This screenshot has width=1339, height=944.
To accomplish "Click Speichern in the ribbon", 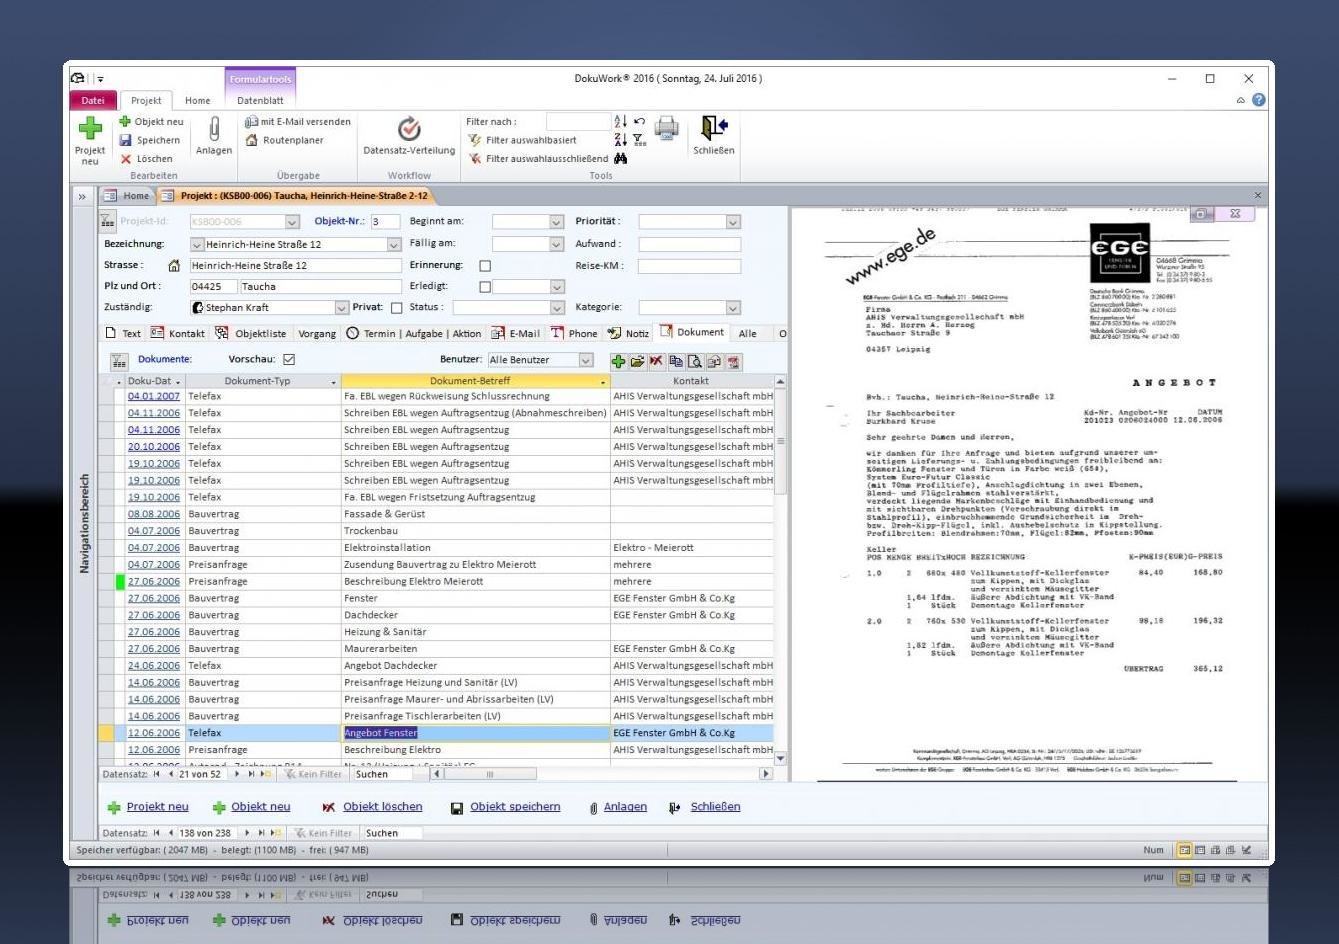I will click(x=150, y=140).
